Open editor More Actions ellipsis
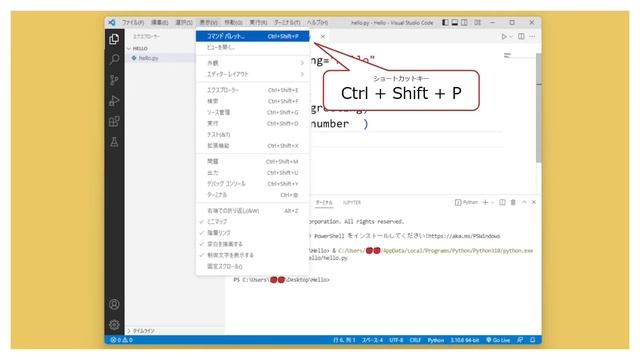The image size is (640, 360). [x=532, y=36]
